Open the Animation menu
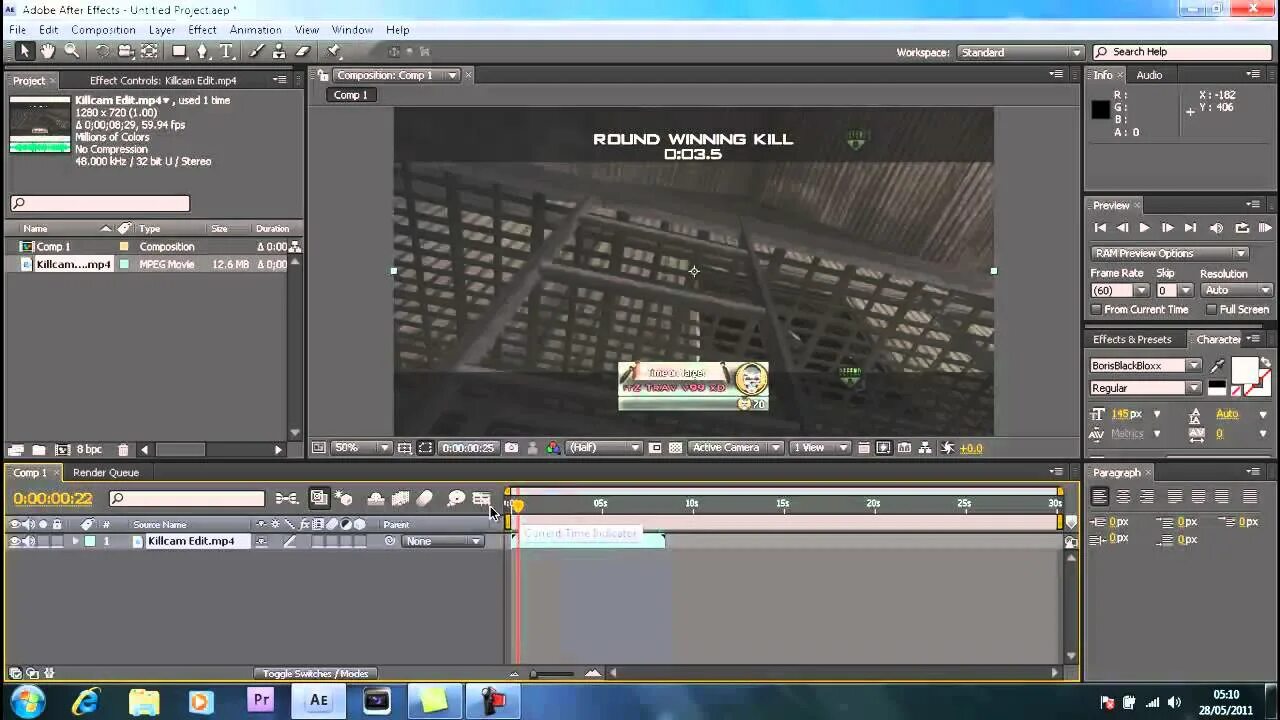1280x720 pixels. point(255,30)
